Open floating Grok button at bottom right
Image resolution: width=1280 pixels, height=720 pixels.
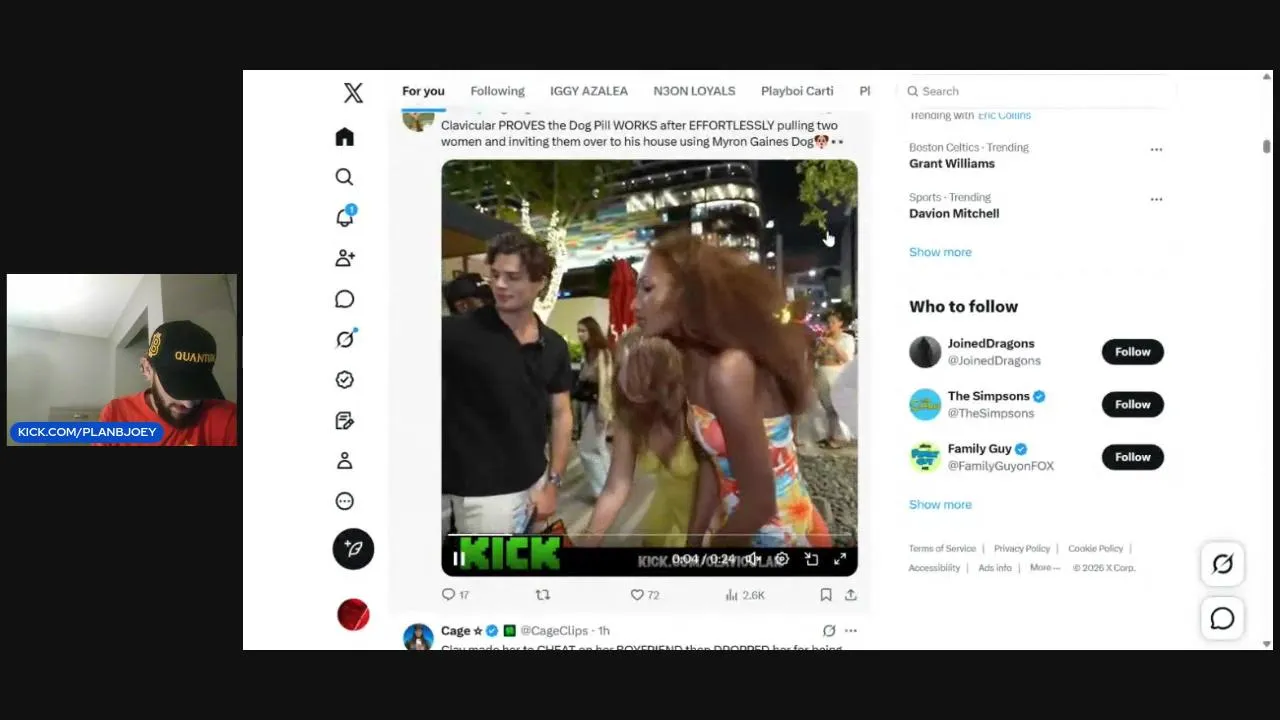tap(1222, 564)
